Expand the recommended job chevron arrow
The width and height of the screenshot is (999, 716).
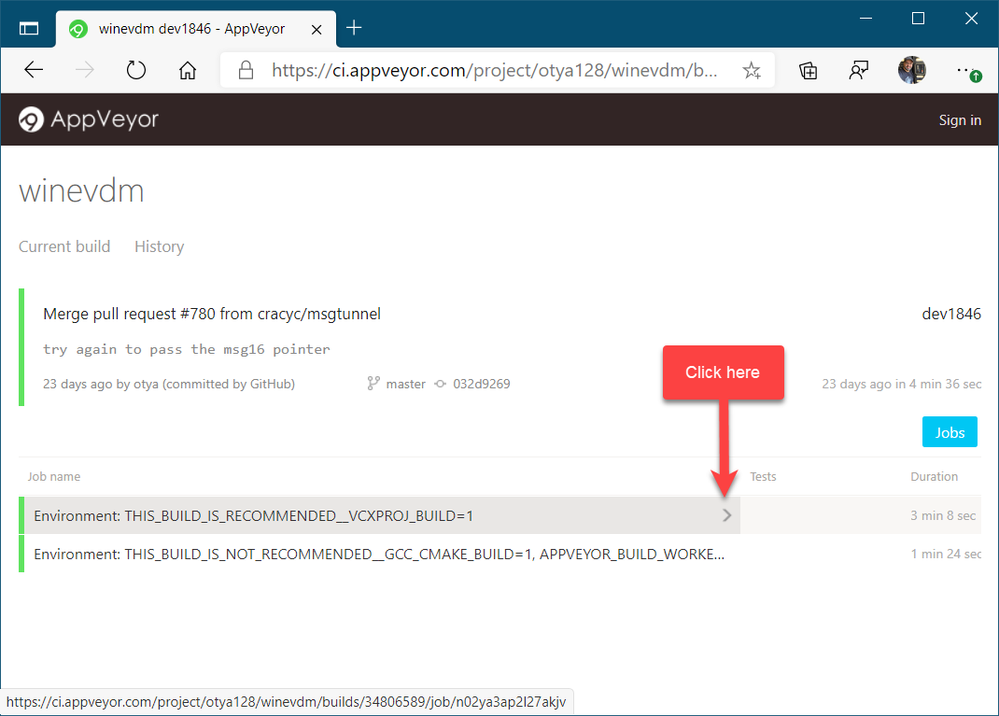coord(727,515)
